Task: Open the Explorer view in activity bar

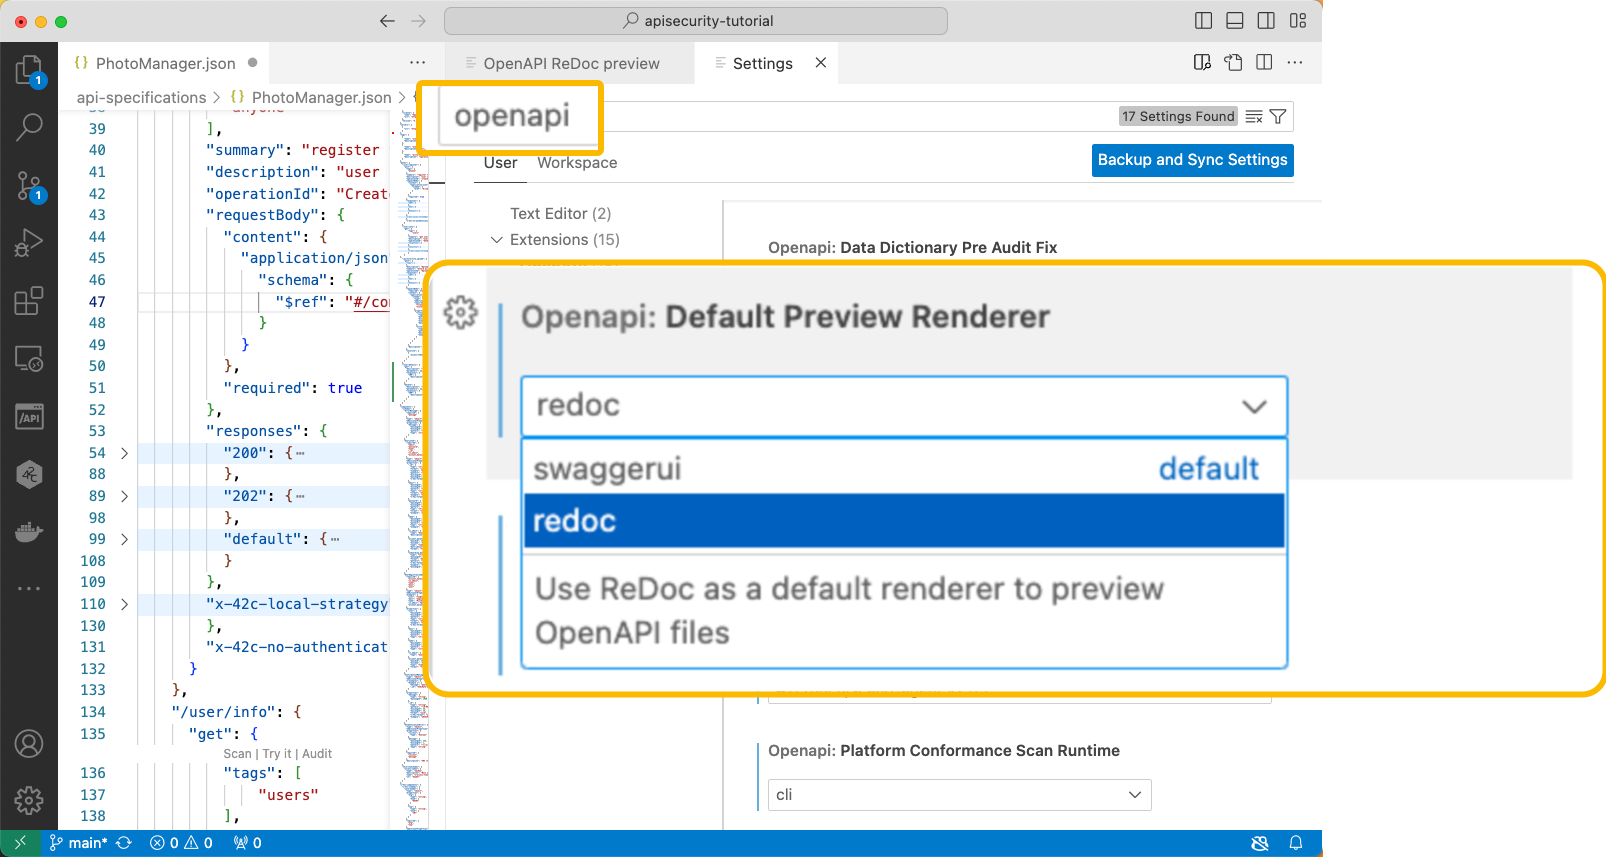Action: click(x=29, y=70)
